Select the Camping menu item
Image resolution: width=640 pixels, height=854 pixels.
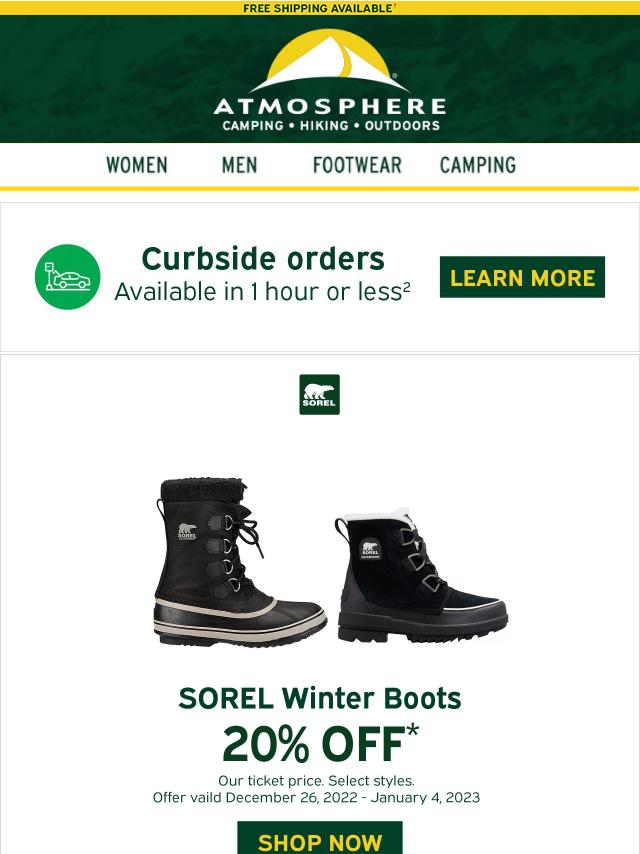pyautogui.click(x=478, y=165)
